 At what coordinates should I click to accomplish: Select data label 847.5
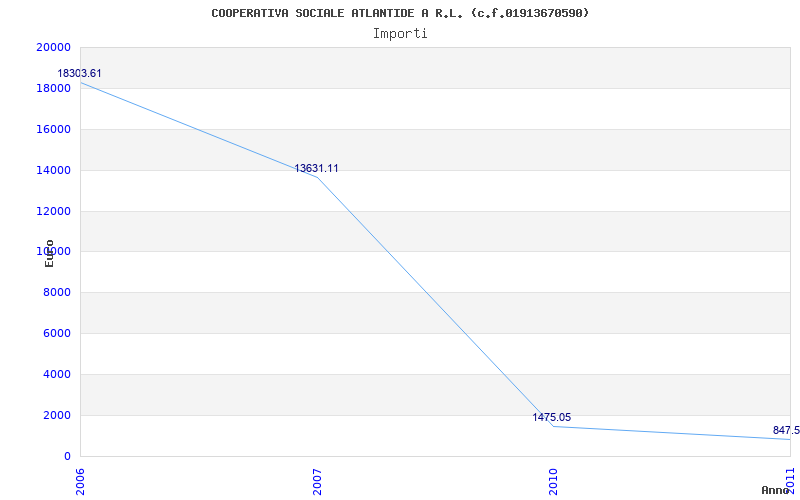(x=786, y=430)
